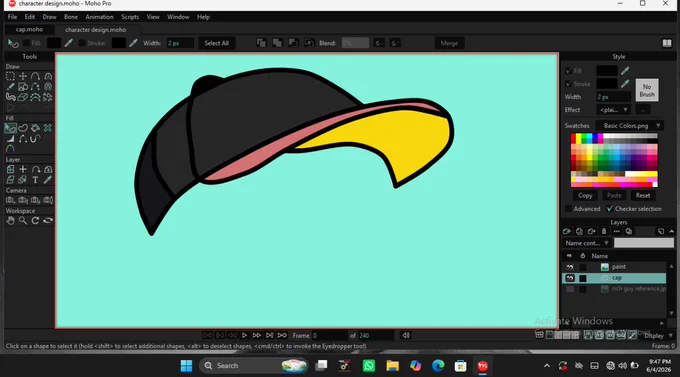The width and height of the screenshot is (680, 377).
Task: Toggle the Stroke checkbox in Style panel
Action: tap(569, 84)
